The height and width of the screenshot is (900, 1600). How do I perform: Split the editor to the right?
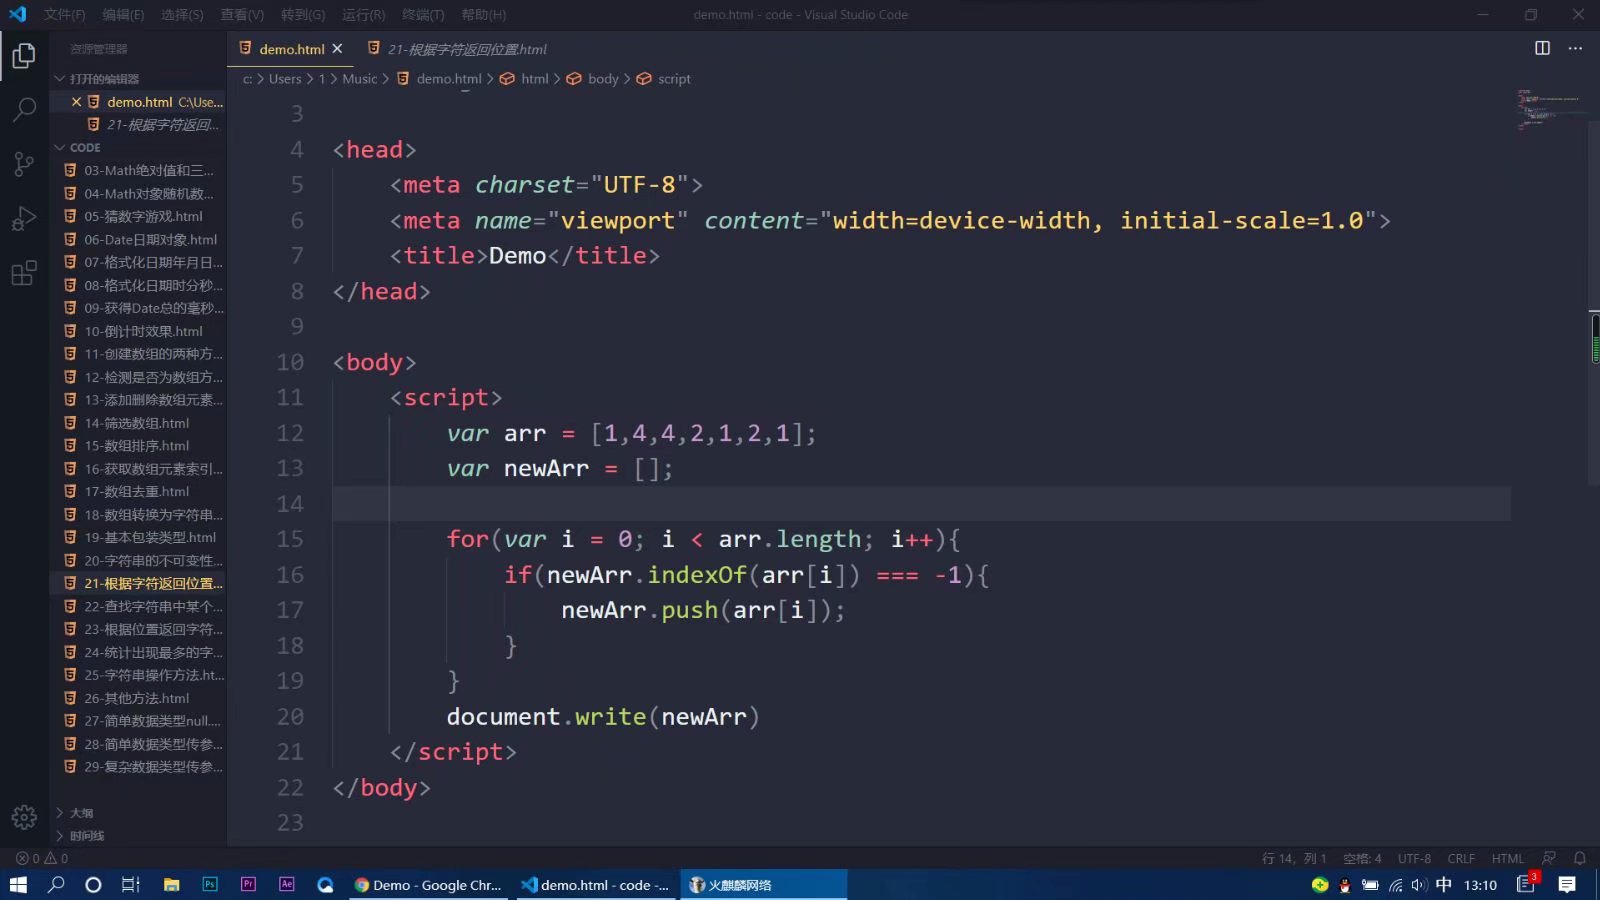[1542, 48]
